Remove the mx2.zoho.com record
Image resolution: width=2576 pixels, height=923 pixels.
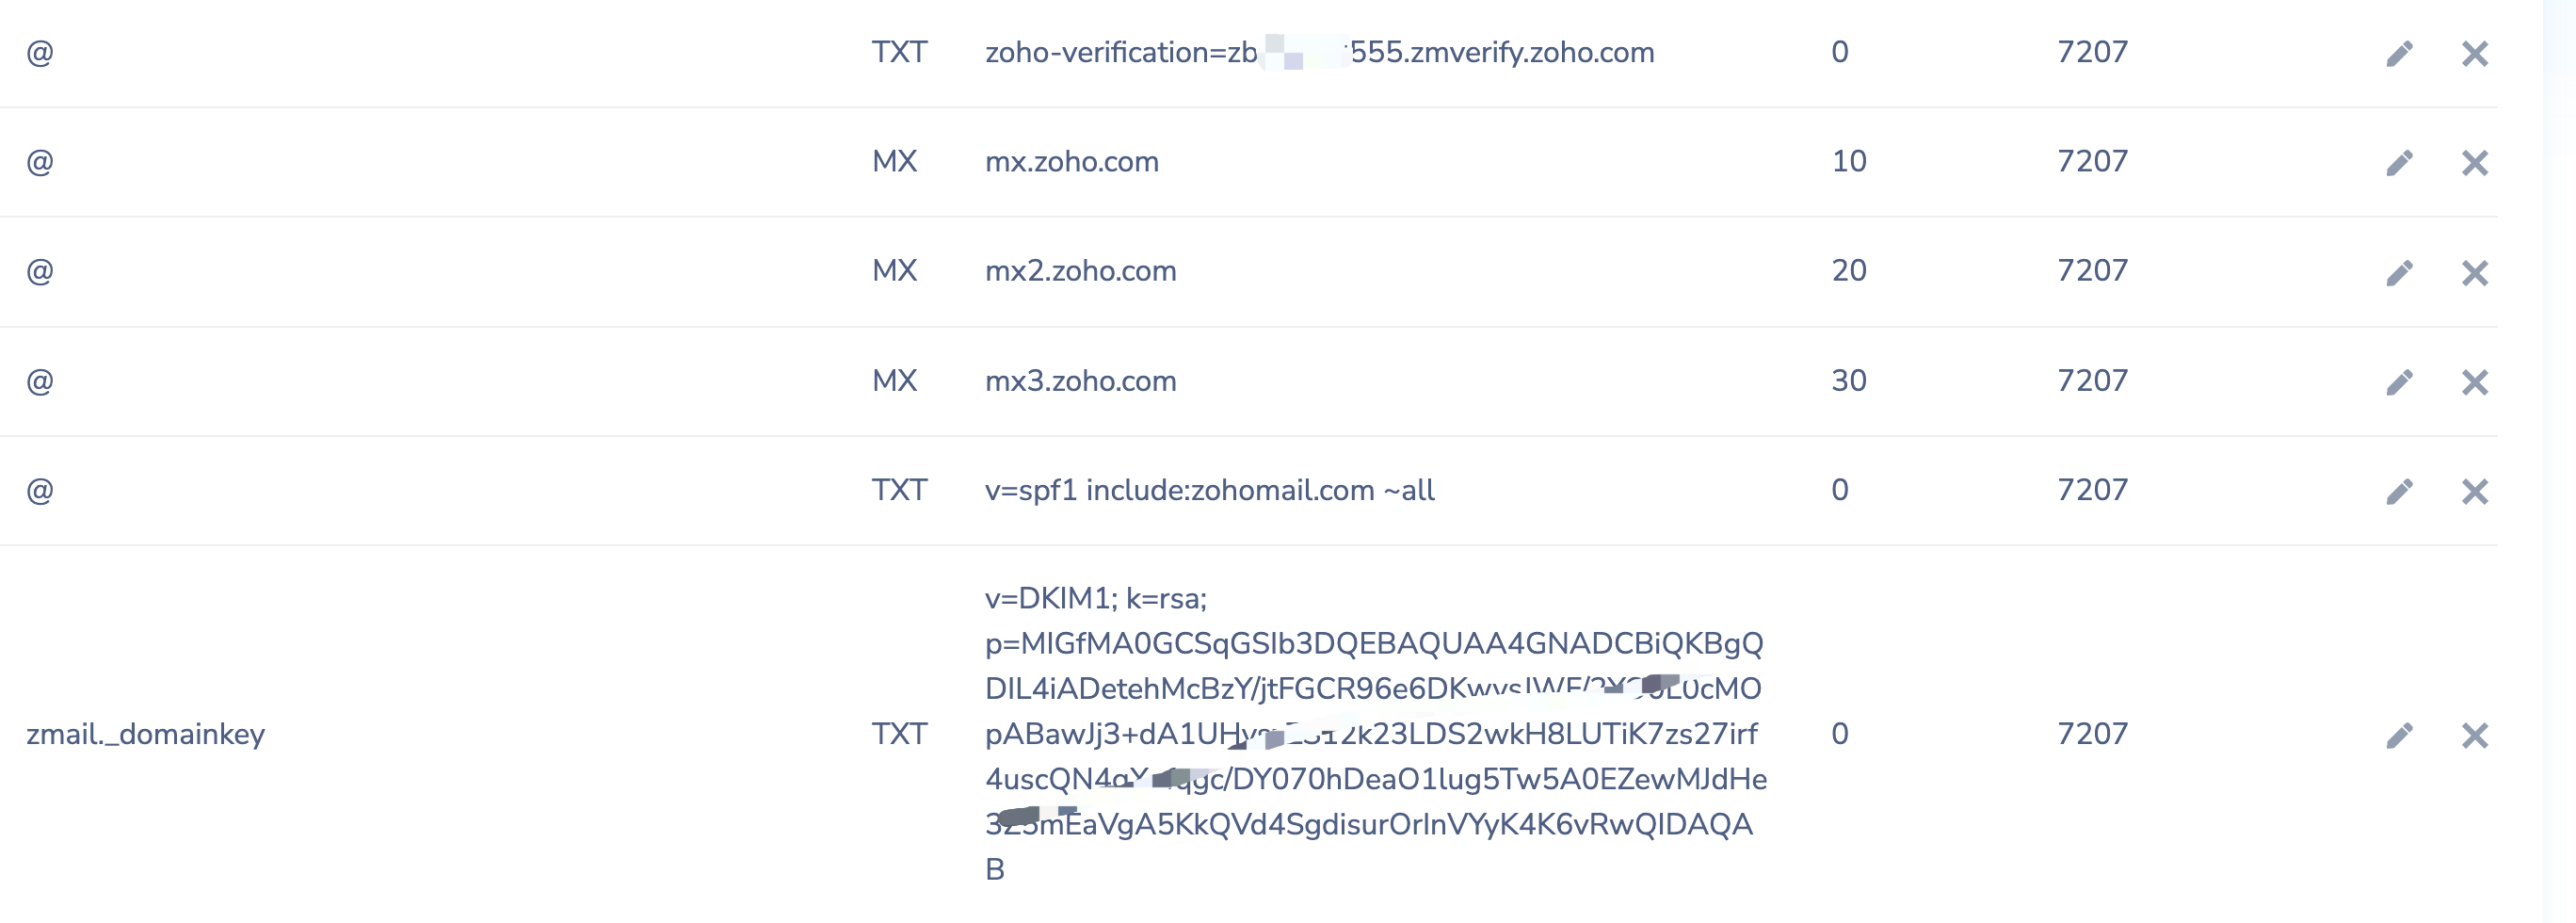pos(2475,273)
